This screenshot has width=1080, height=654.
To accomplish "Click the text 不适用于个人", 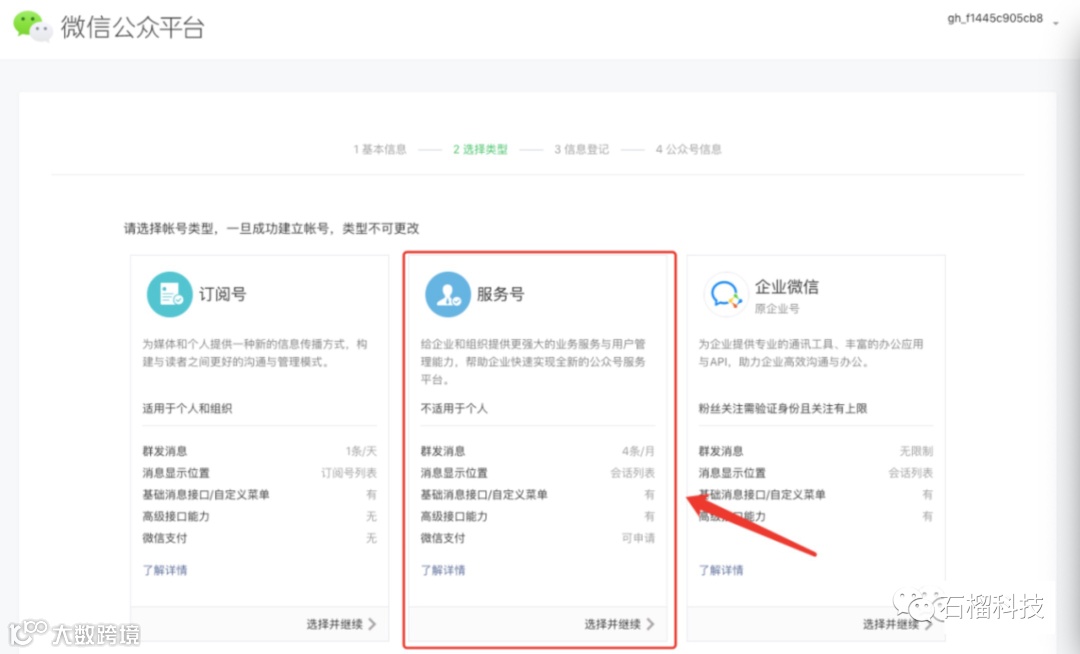I will 454,408.
